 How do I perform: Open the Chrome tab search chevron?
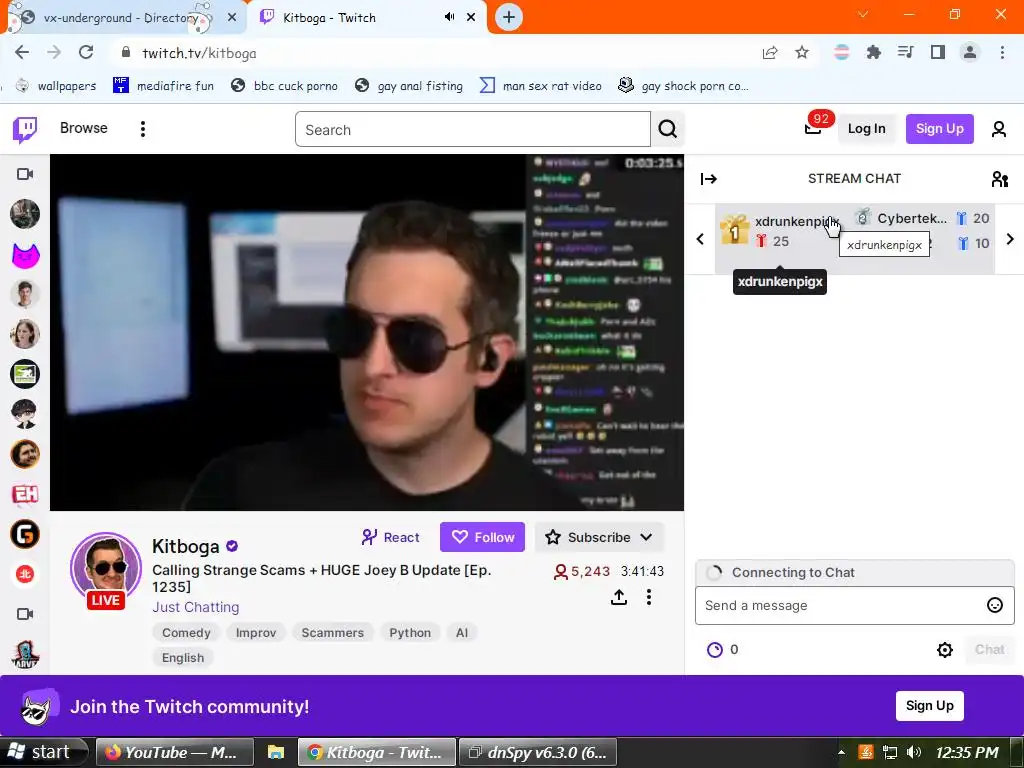863,14
